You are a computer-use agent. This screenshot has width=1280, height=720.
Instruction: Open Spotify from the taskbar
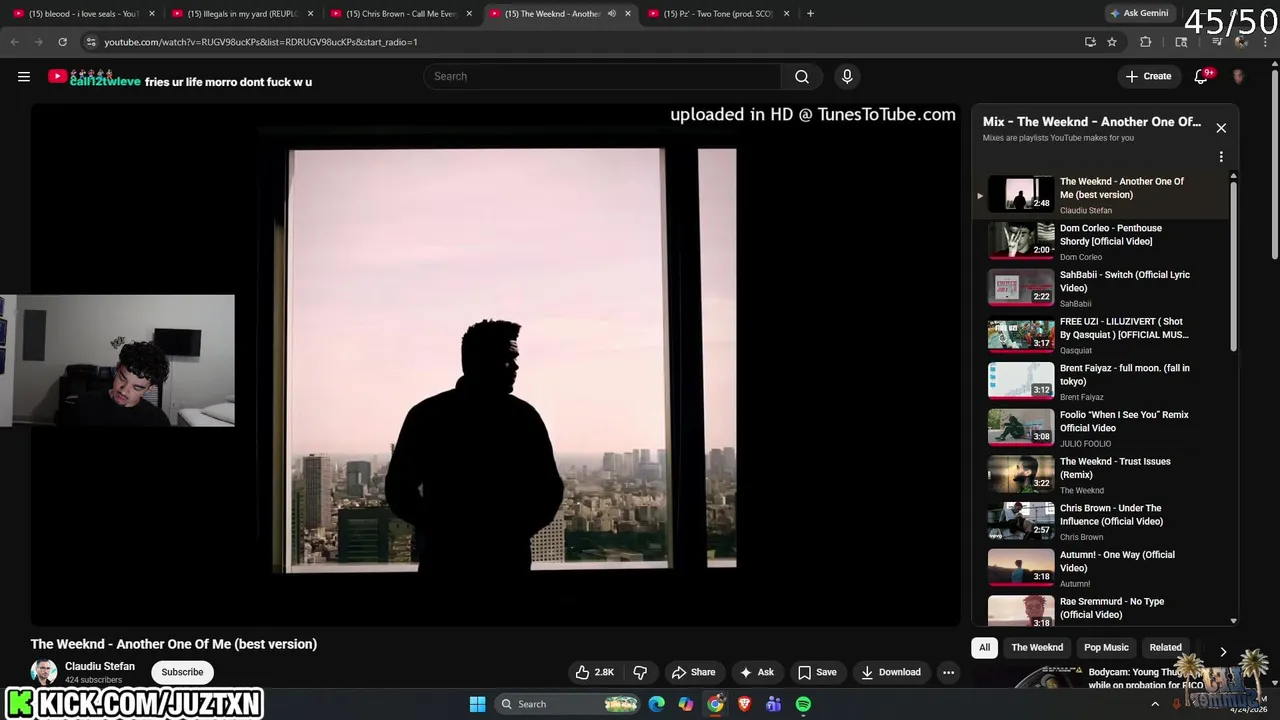[x=803, y=704]
